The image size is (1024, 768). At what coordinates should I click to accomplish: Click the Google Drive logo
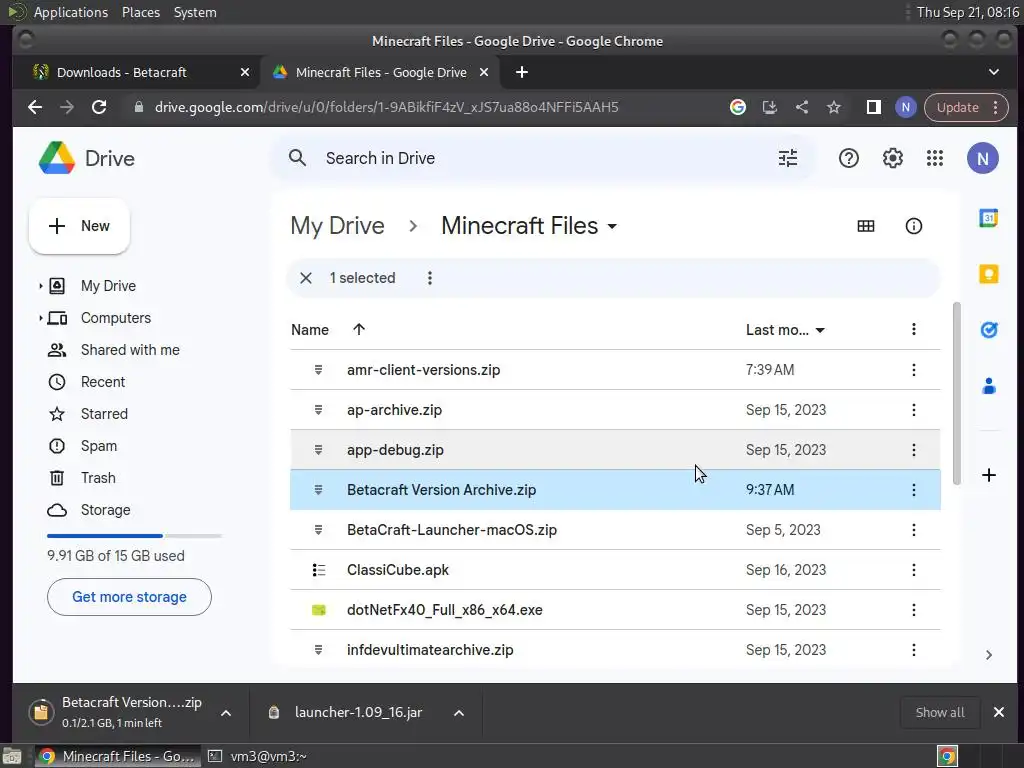[57, 158]
